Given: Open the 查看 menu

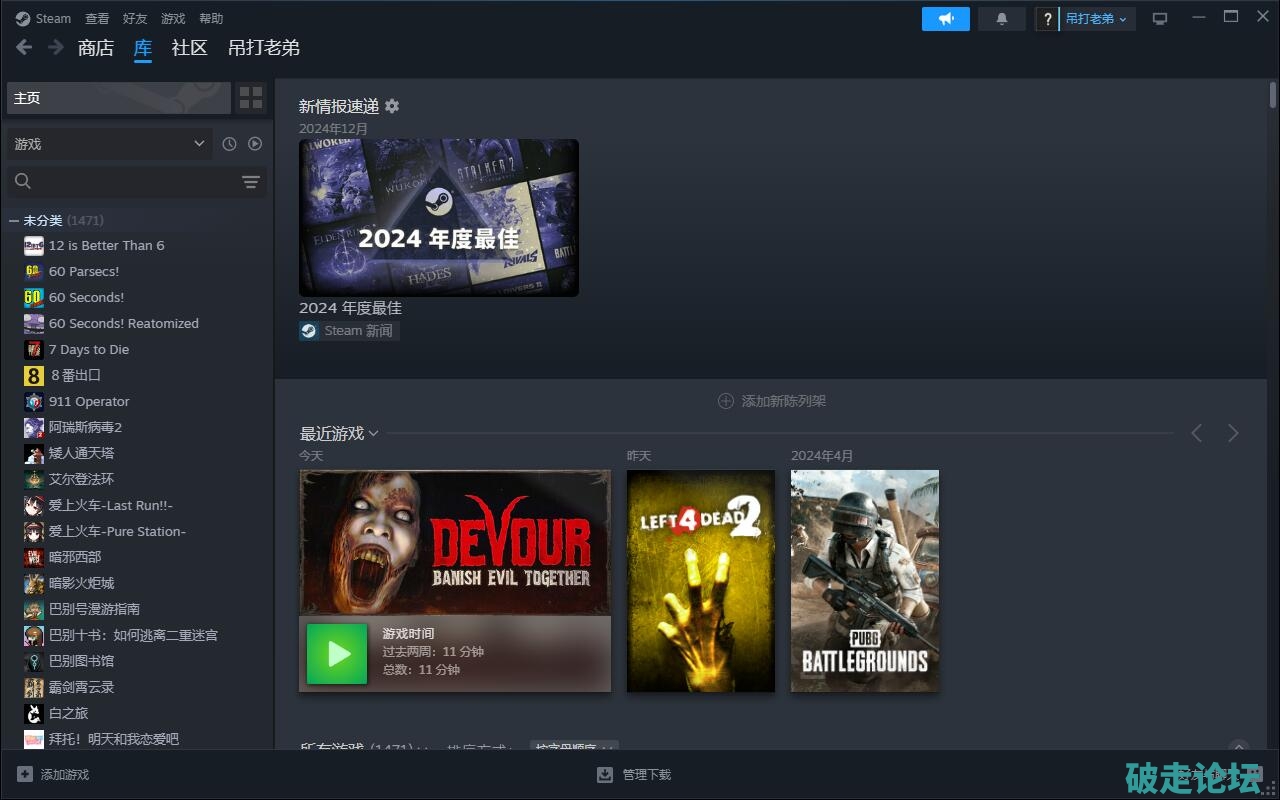Looking at the screenshot, I should coord(97,19).
